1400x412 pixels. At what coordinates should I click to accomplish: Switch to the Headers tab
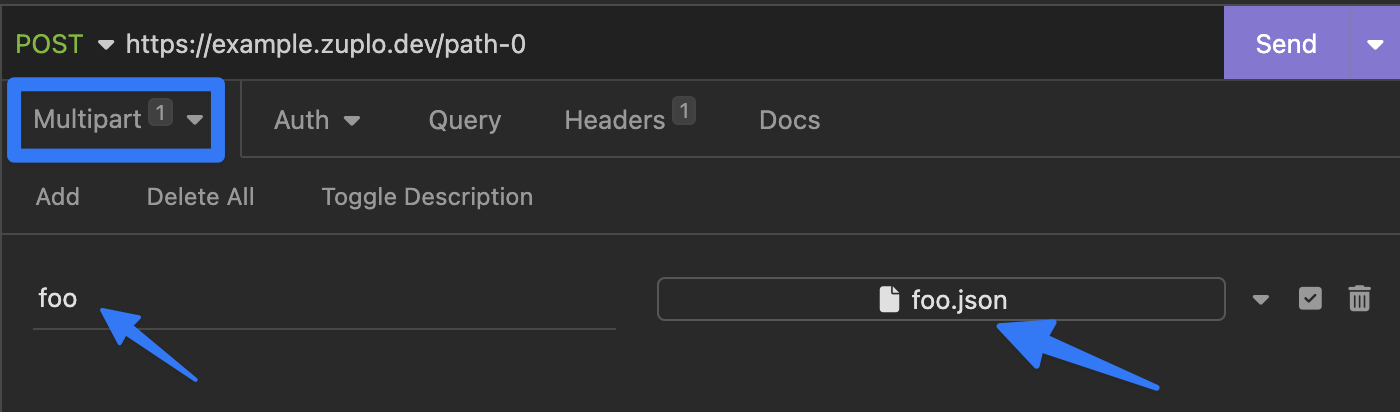[x=615, y=120]
